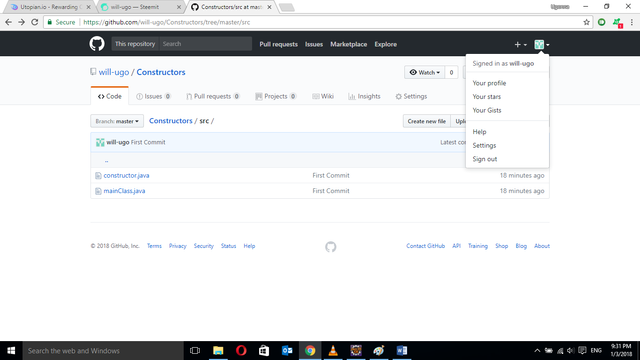Open the repository Settings tab
Screen dimensions: 640x360
coord(411,96)
